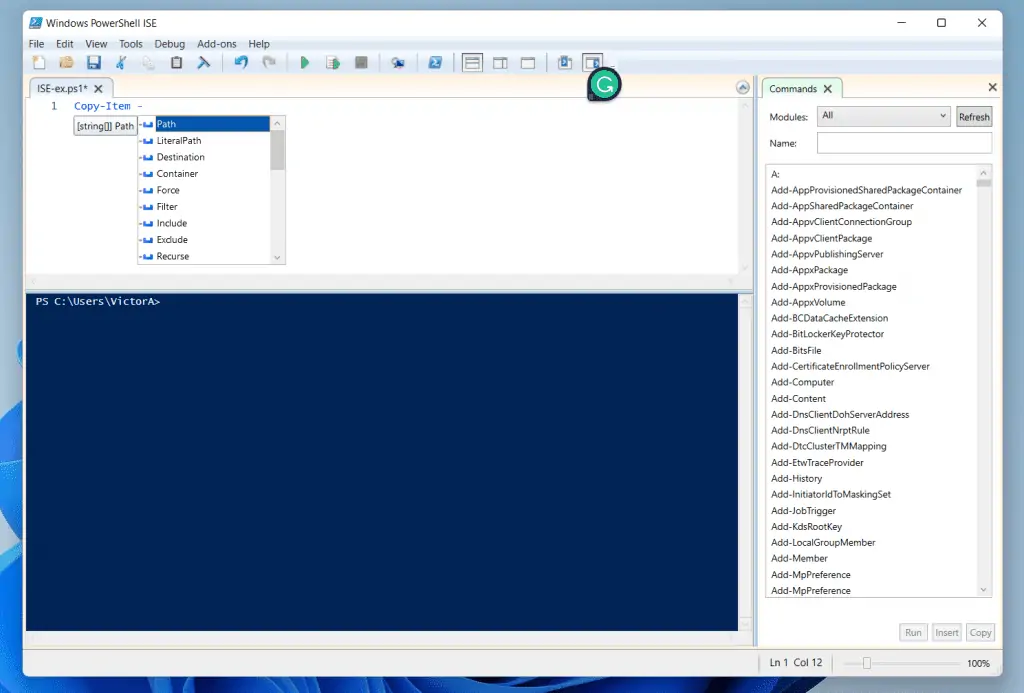This screenshot has height=693, width=1024.
Task: Click the Run button in Commands pane
Action: click(913, 632)
